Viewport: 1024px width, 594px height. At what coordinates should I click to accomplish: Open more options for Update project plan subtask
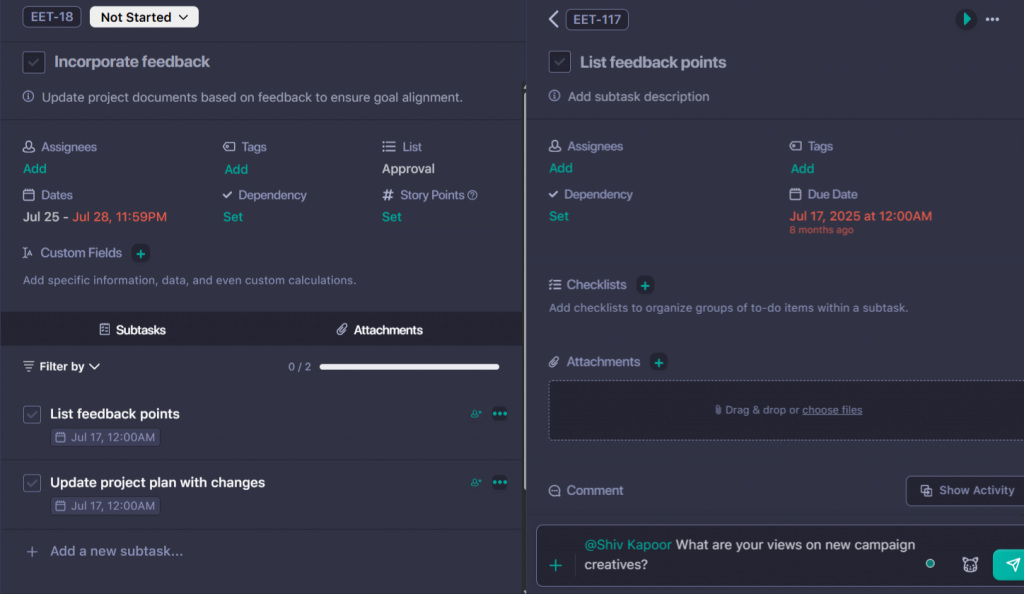500,482
